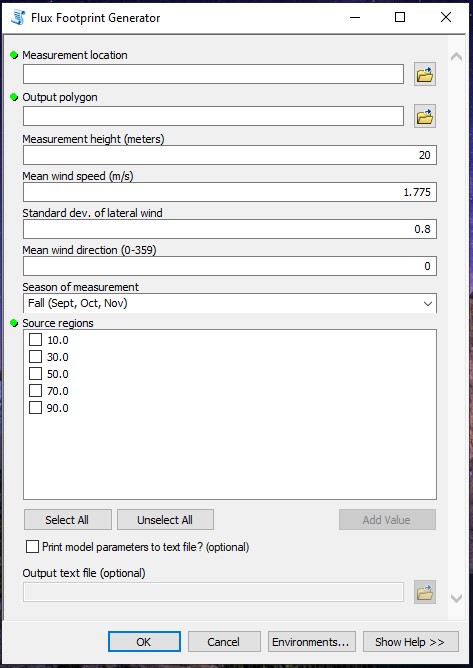The width and height of the screenshot is (473, 668).
Task: Click Select All source regions
Action: click(x=67, y=520)
